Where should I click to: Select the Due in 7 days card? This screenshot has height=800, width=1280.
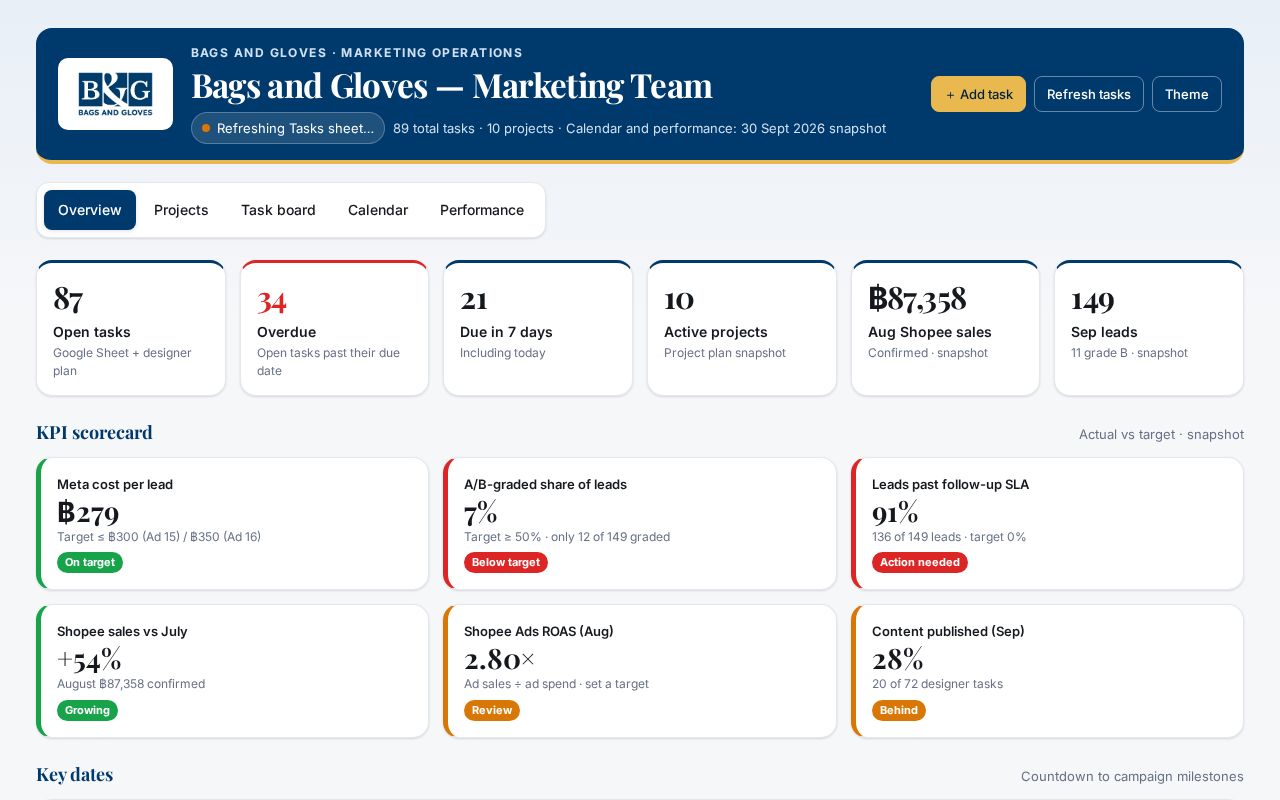[x=538, y=328]
